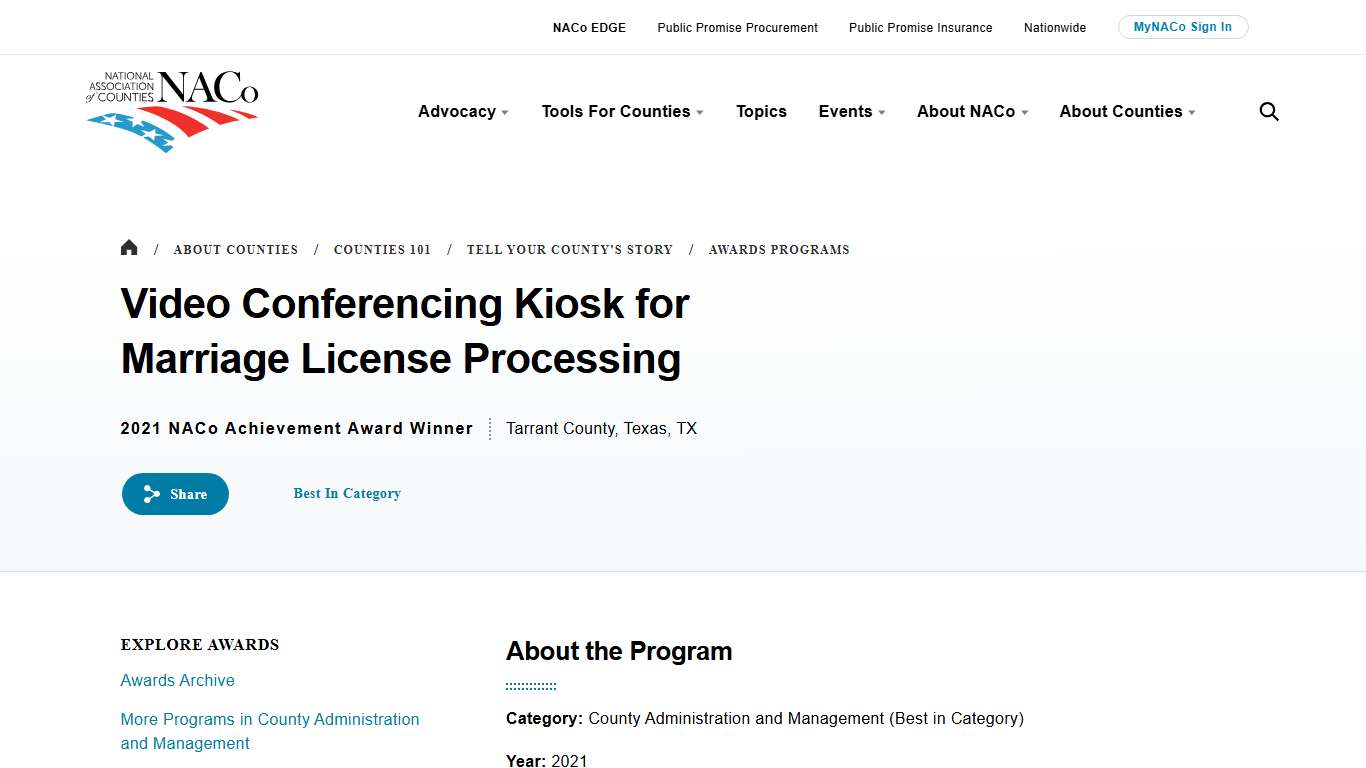This screenshot has width=1366, height=768.
Task: Open Best In Category link
Action: click(x=347, y=493)
